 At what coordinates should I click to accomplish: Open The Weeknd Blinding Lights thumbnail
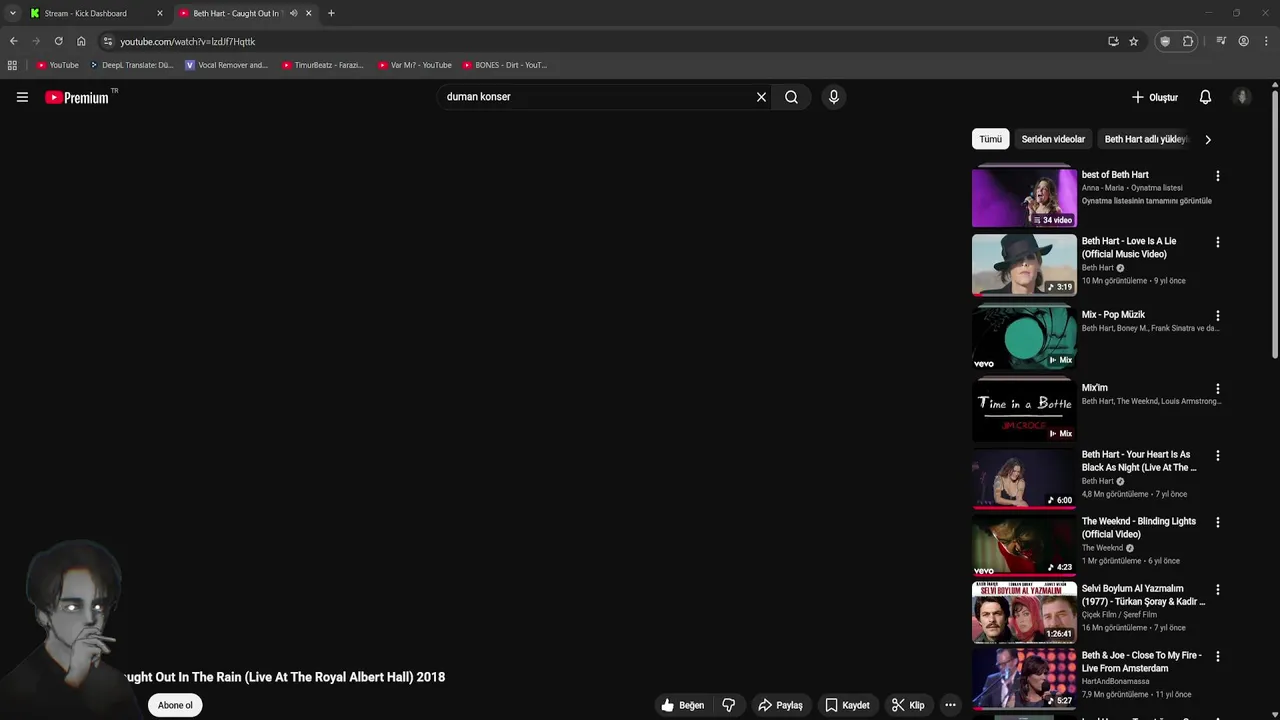pyautogui.click(x=1024, y=545)
